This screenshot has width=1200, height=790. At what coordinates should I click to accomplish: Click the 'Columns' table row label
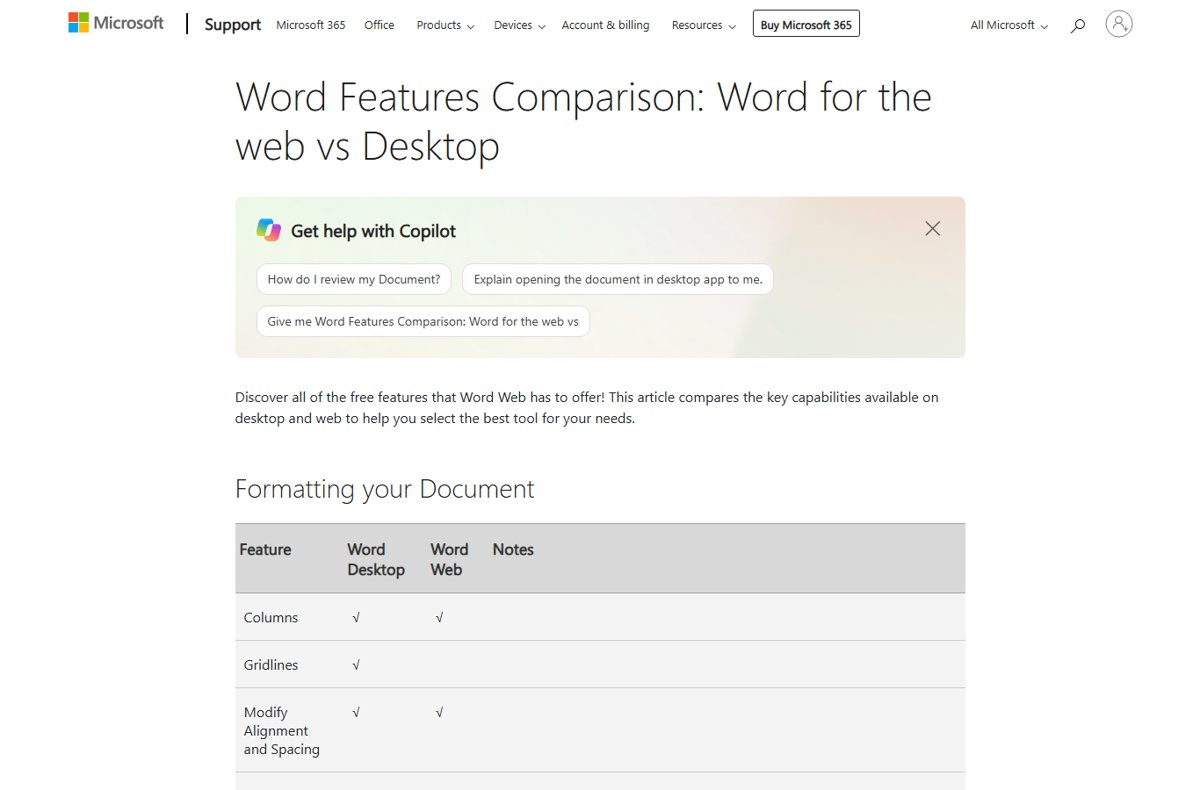pyautogui.click(x=271, y=617)
